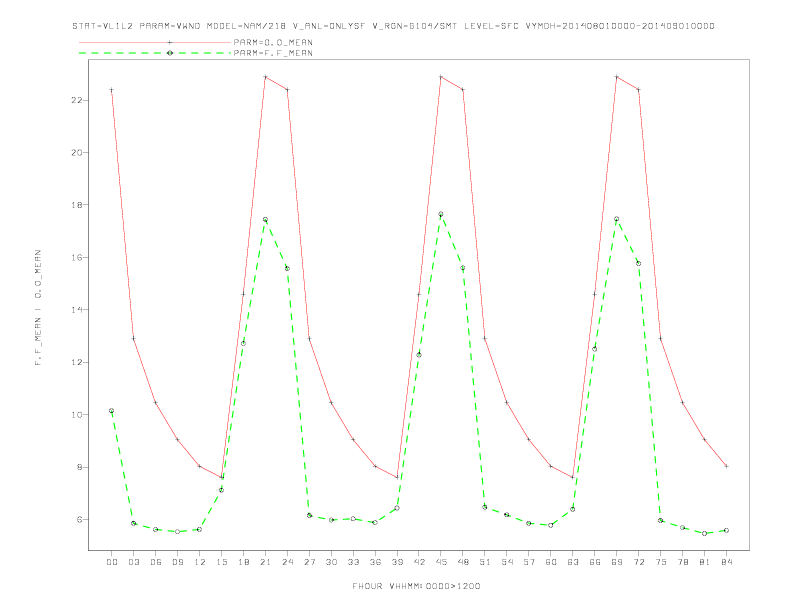Select x-axis tick label 42
This screenshot has width=792, height=612.
419,562
